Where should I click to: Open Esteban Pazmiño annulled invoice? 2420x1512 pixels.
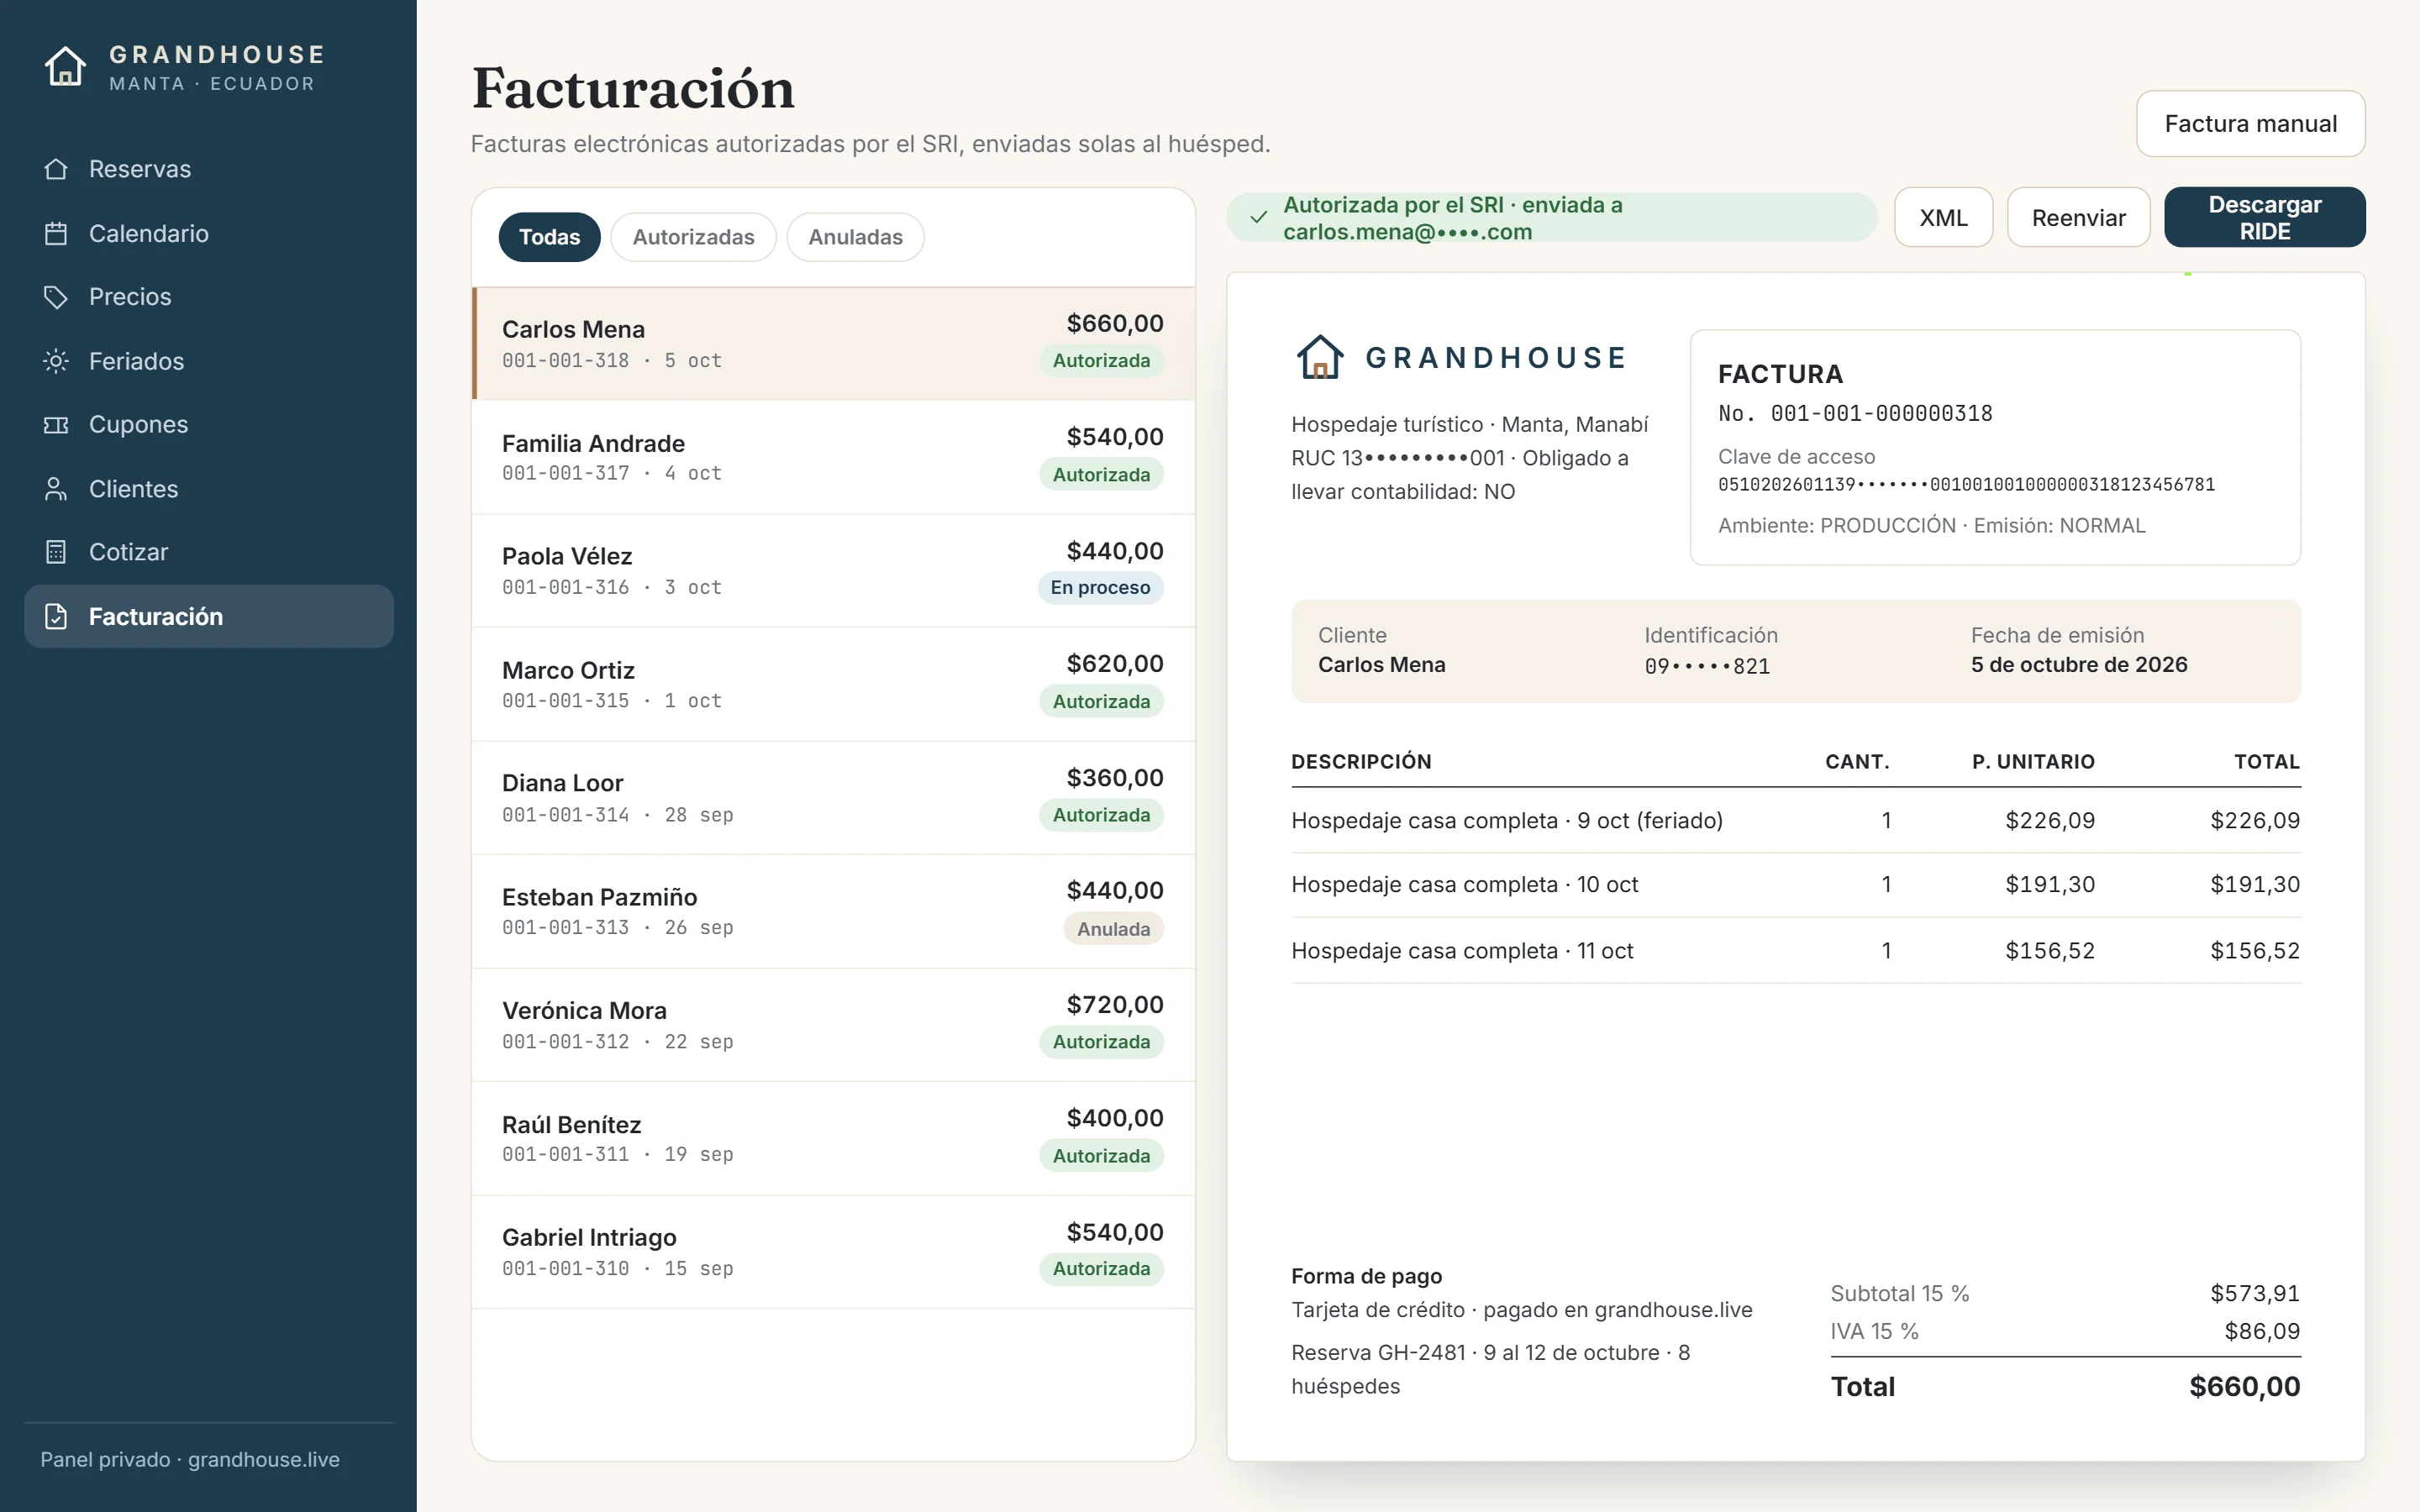tap(834, 911)
